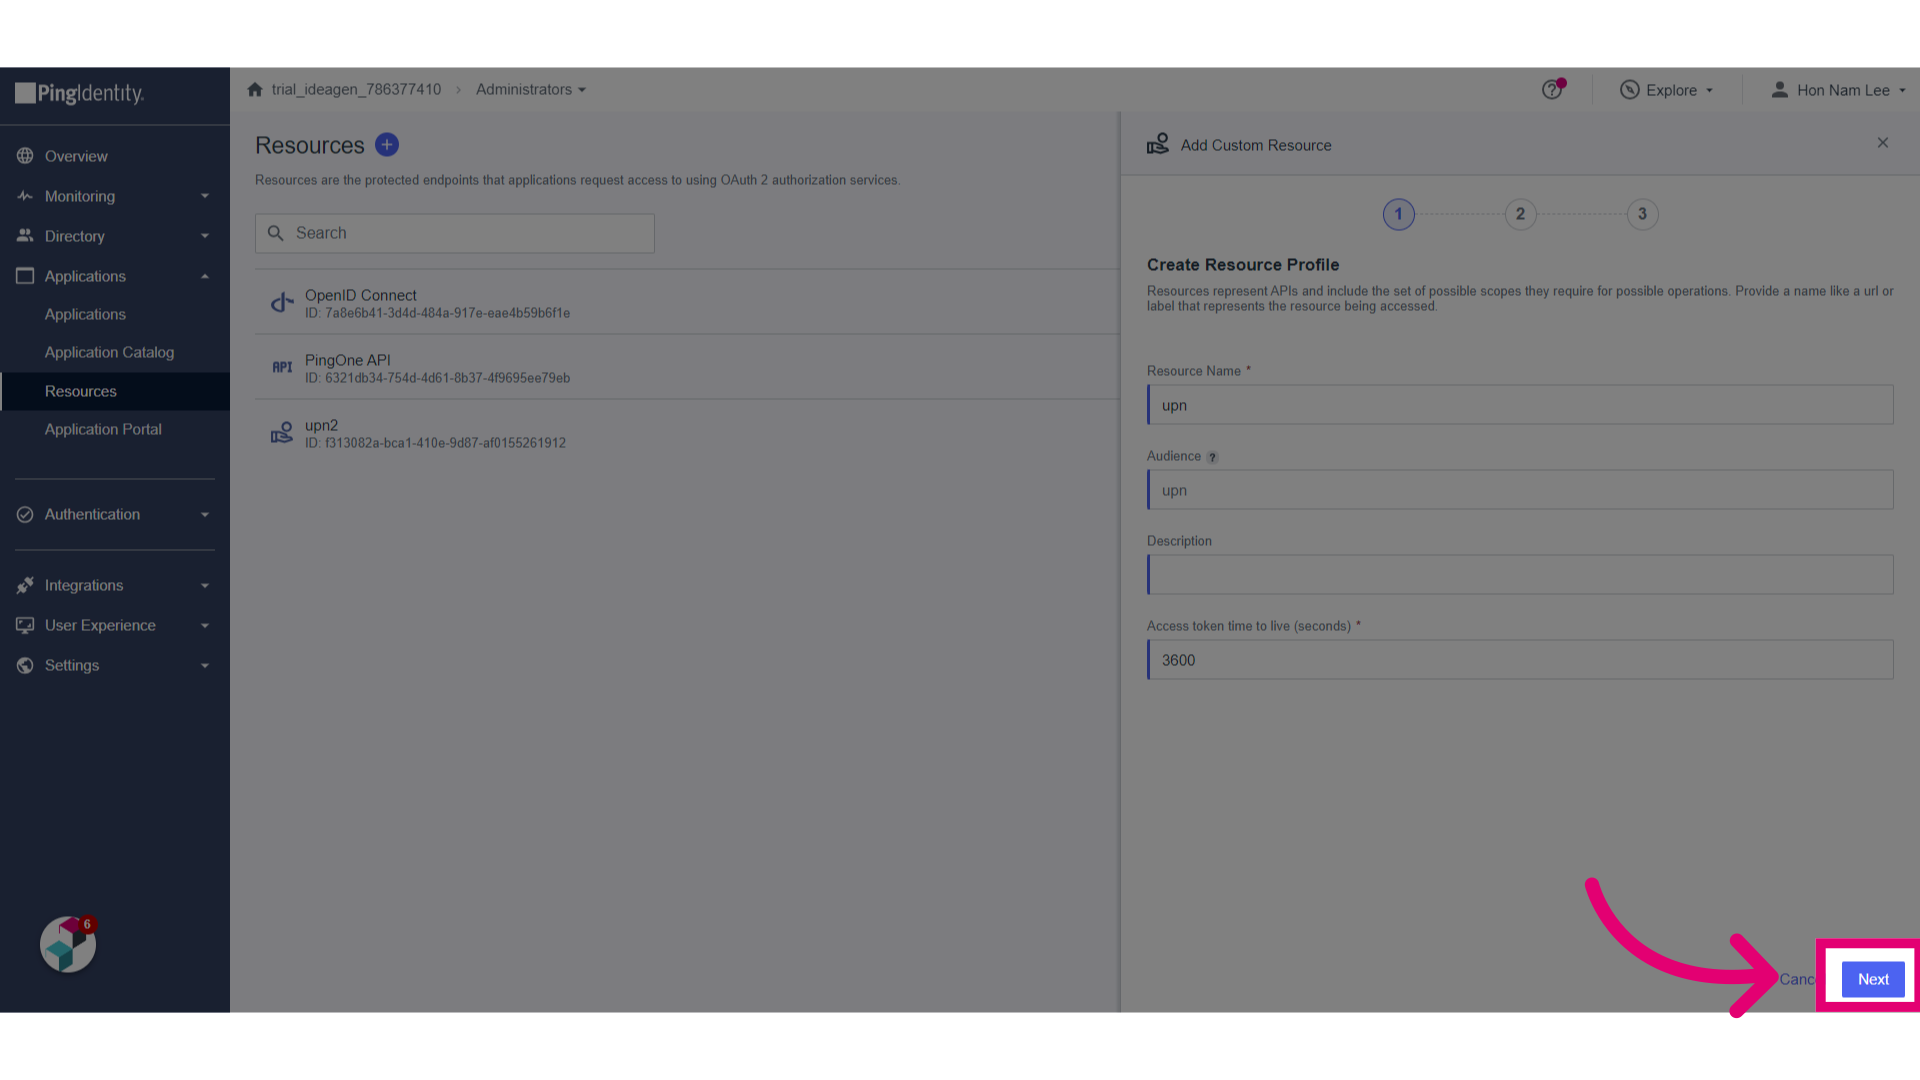Collapse the Applications menu arrow
1920x1080 pixels.
click(205, 276)
